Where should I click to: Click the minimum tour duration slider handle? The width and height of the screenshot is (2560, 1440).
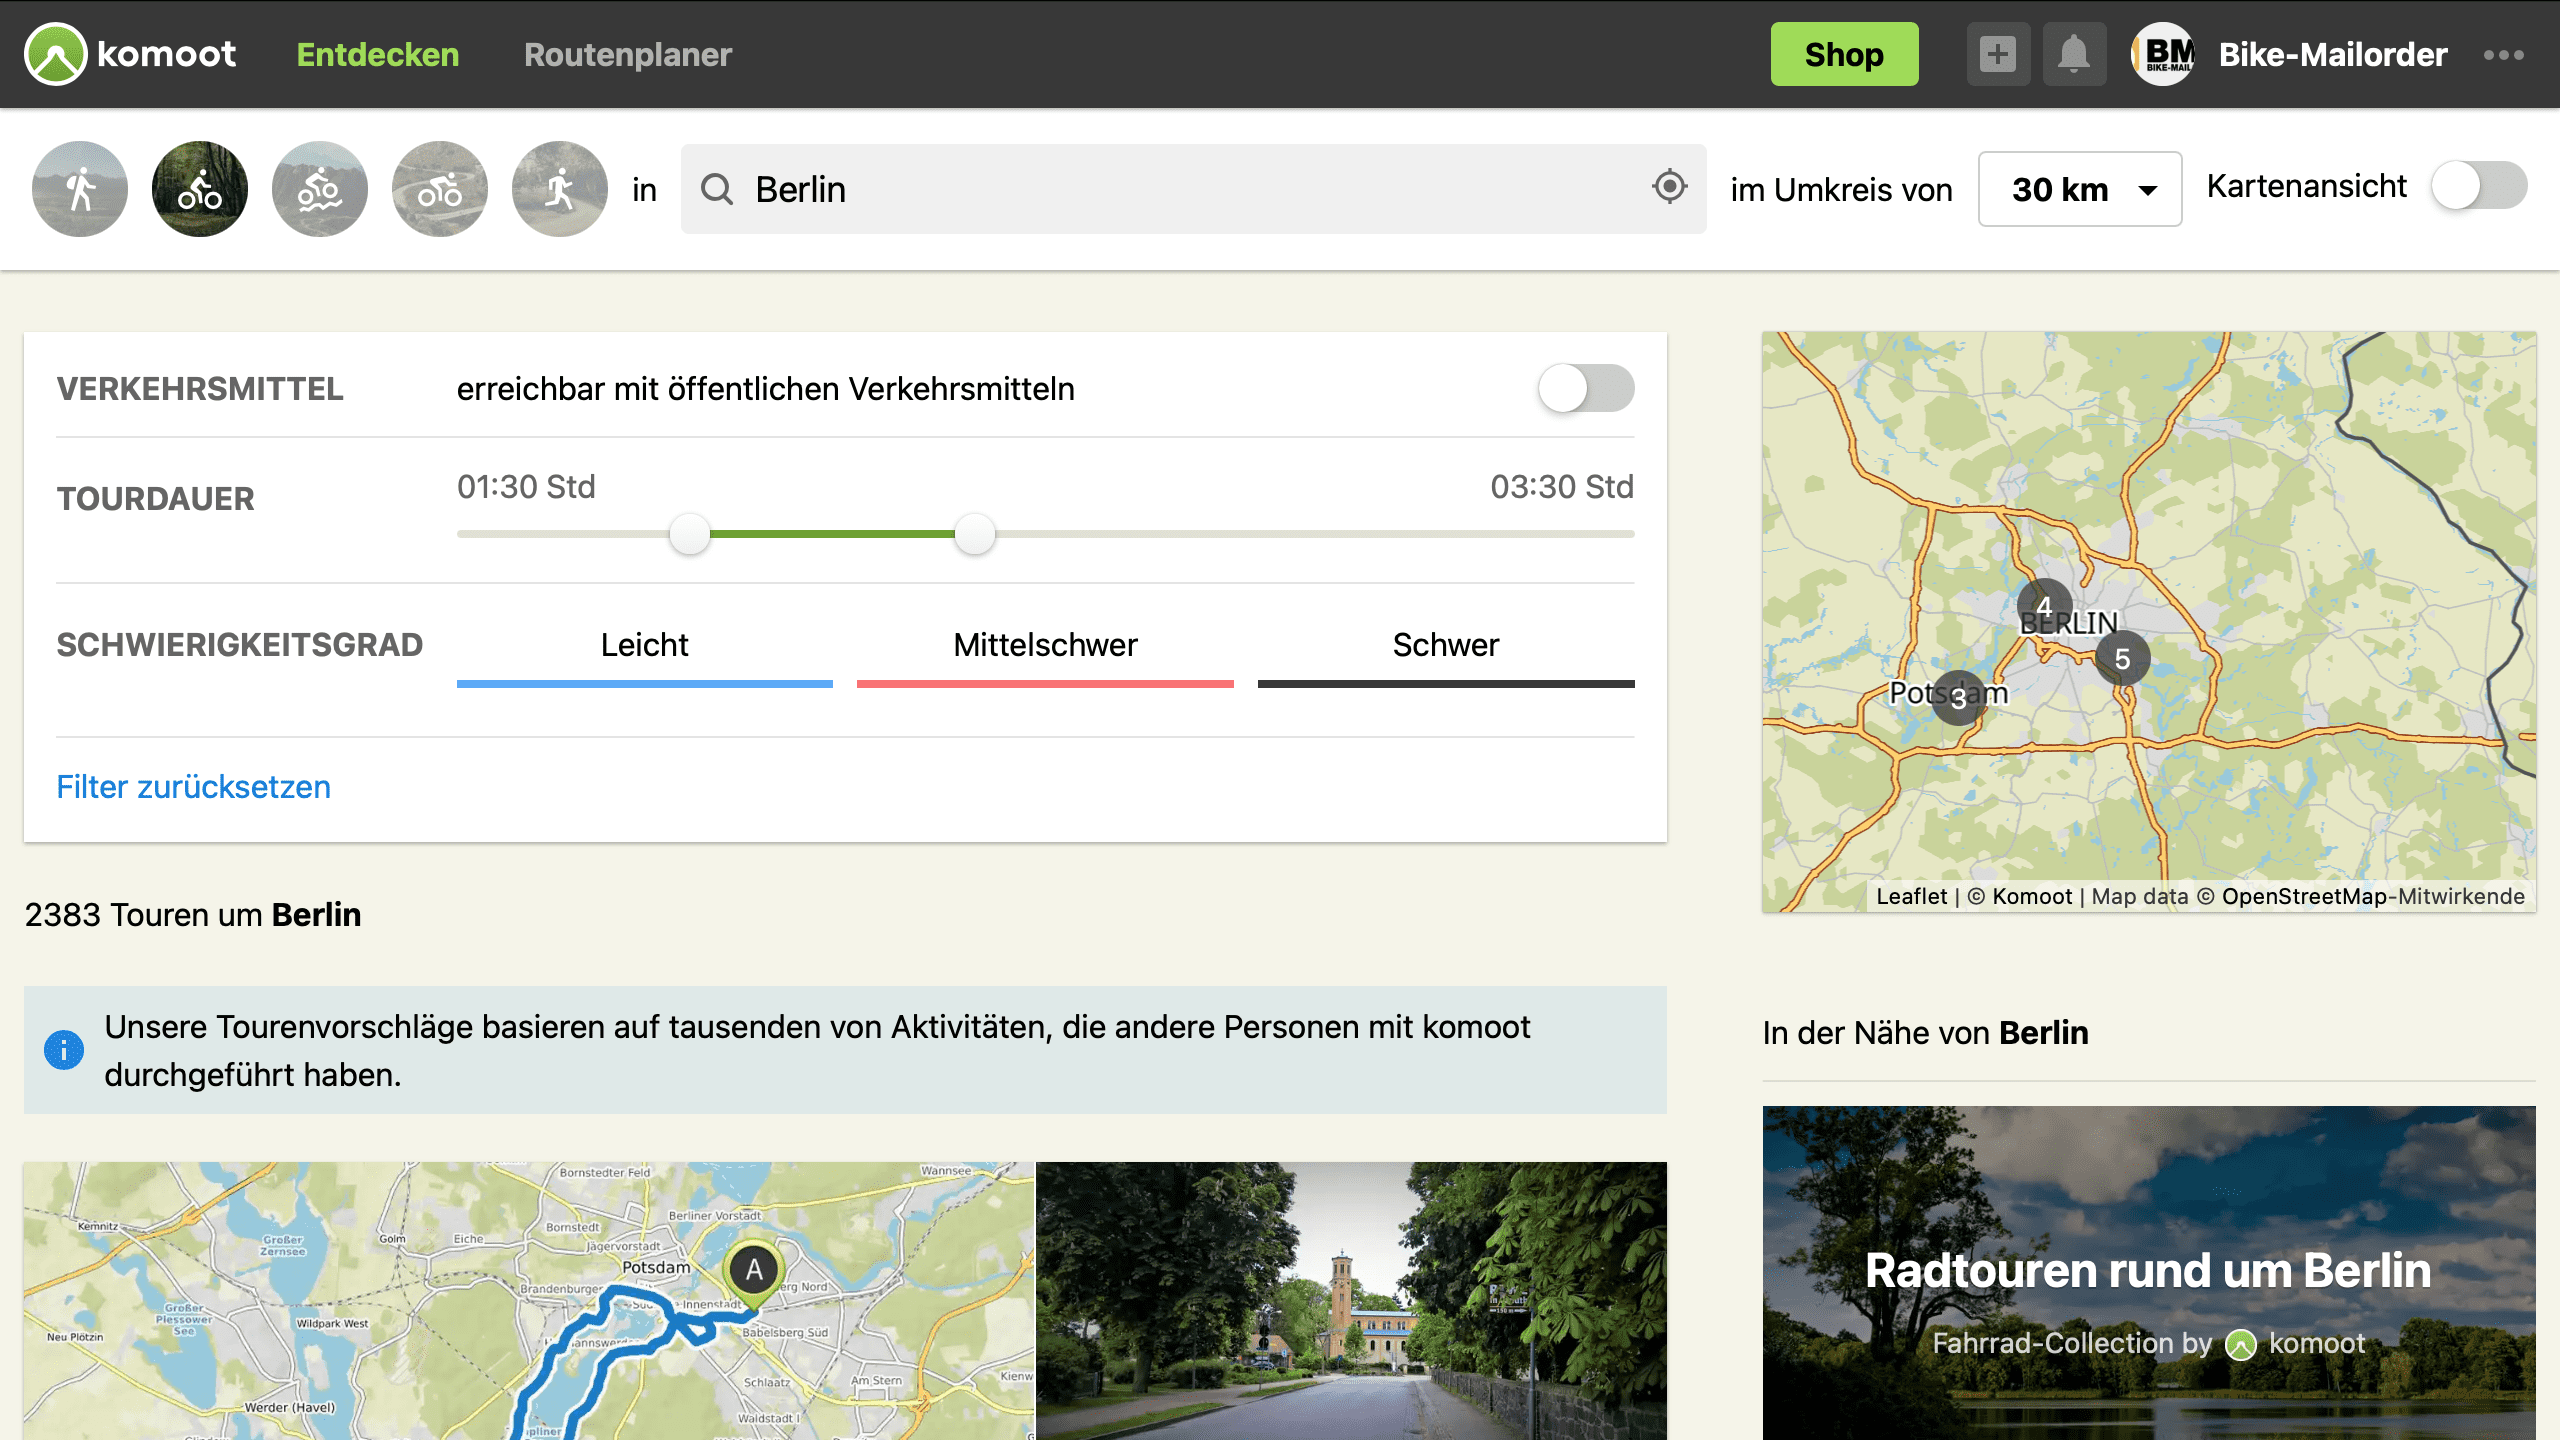coord(690,534)
